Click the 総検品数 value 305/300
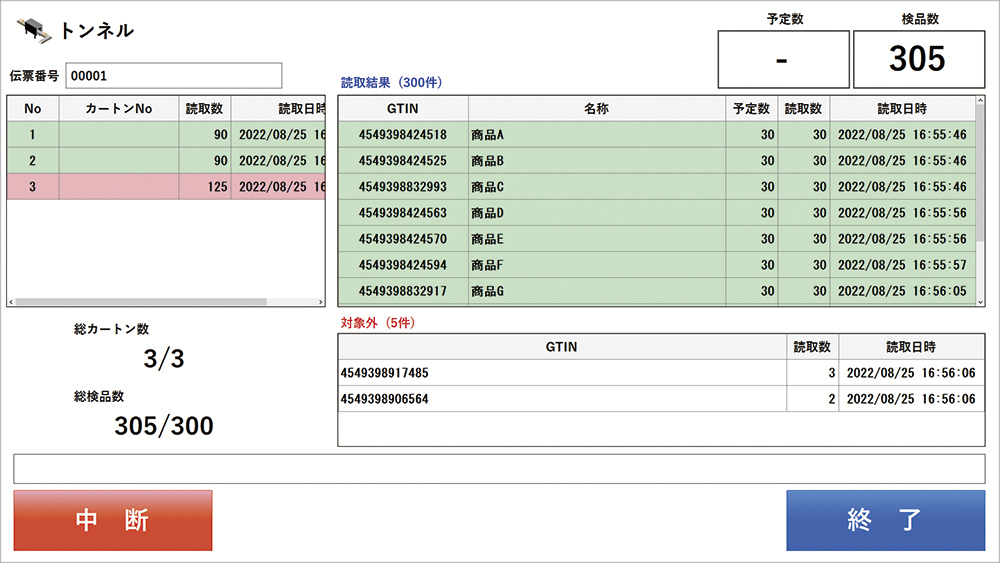 point(164,426)
